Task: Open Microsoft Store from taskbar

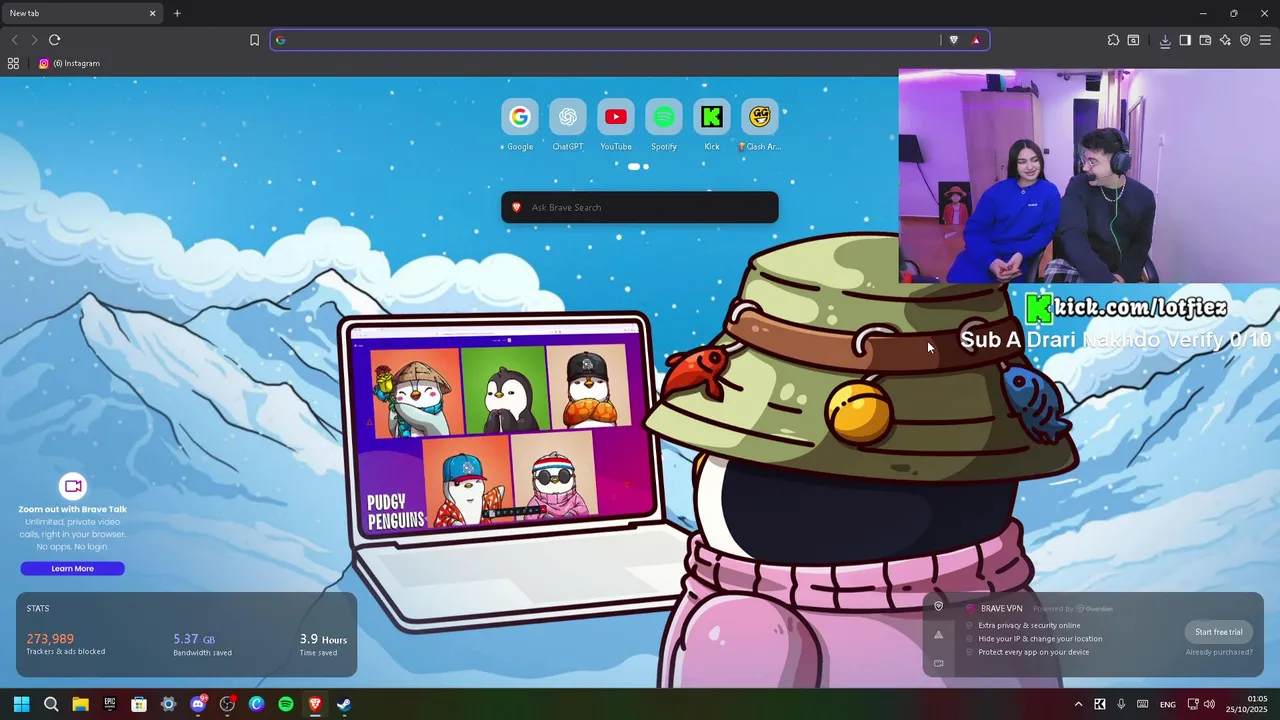Action: point(139,704)
